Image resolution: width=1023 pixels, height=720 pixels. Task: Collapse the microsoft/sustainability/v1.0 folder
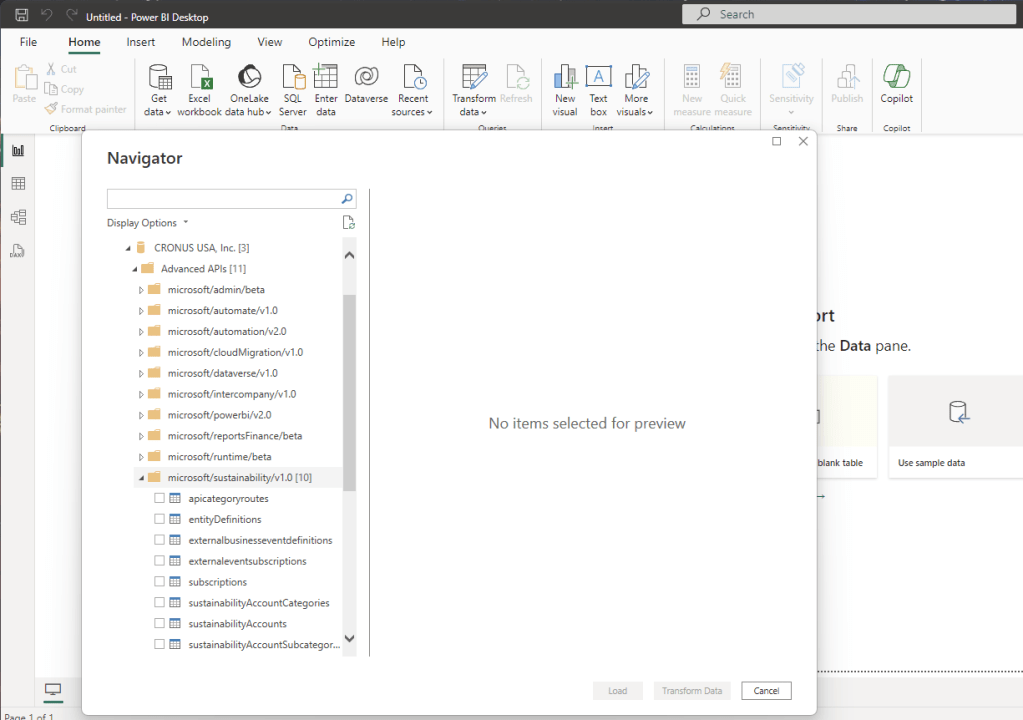pos(141,478)
